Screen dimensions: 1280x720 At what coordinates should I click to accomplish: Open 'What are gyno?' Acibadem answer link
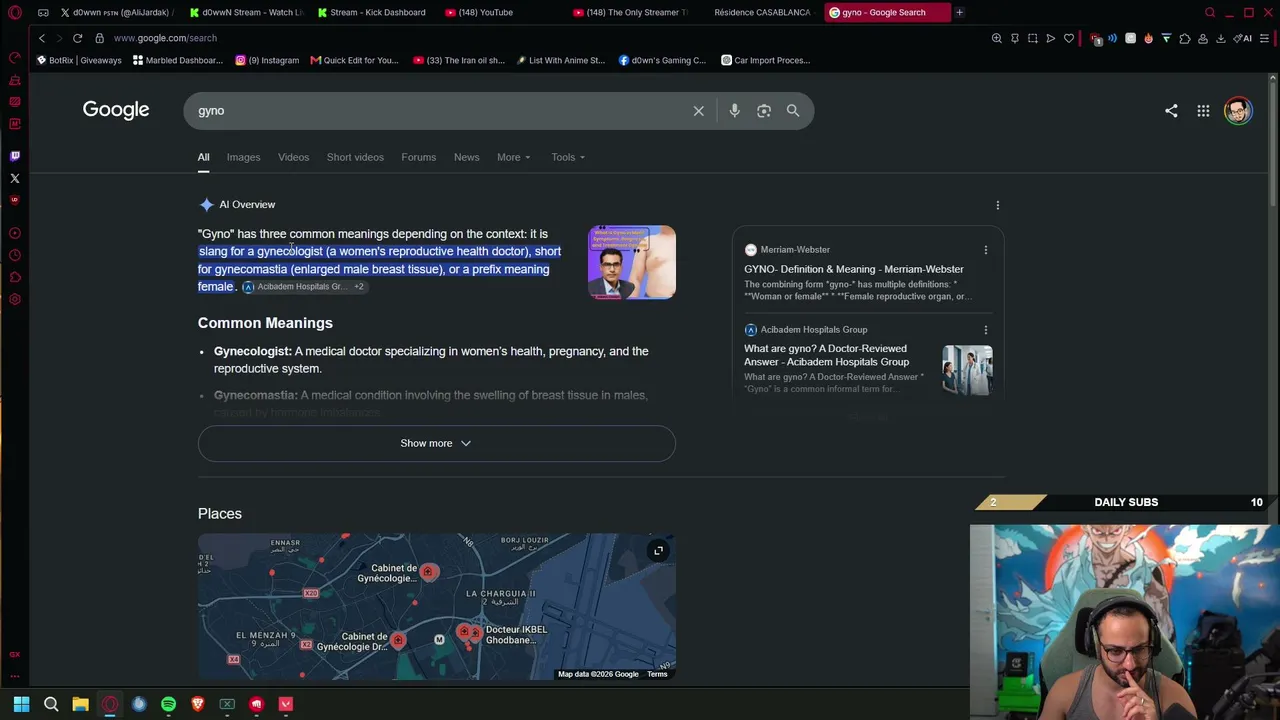click(x=827, y=355)
